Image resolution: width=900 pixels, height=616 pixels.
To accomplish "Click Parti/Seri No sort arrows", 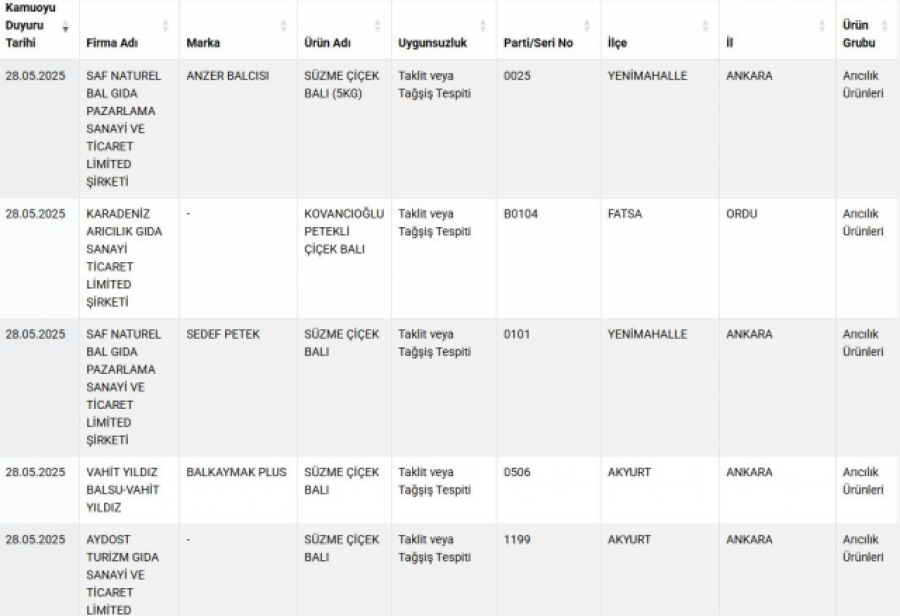I will pyautogui.click(x=587, y=26).
